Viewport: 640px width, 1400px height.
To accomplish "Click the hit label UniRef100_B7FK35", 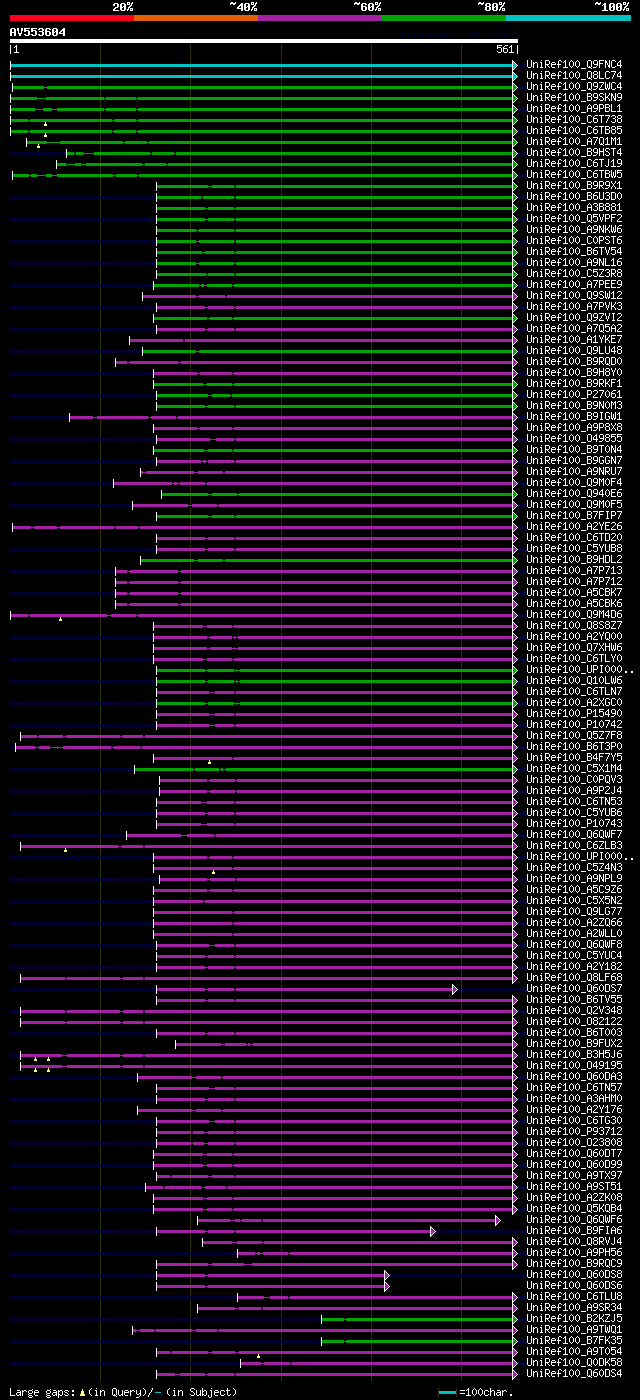I will point(574,1341).
